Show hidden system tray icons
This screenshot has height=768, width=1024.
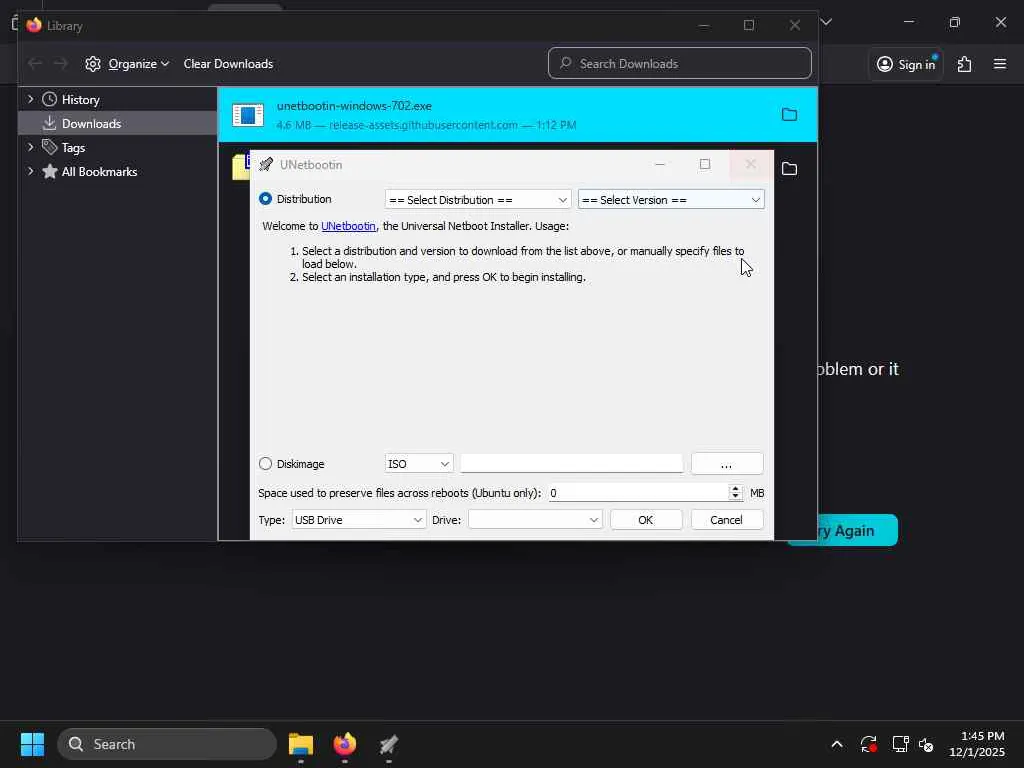(837, 744)
